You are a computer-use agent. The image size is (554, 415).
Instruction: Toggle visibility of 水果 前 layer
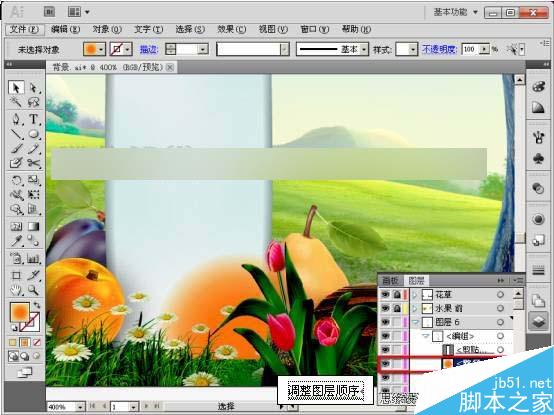click(385, 308)
